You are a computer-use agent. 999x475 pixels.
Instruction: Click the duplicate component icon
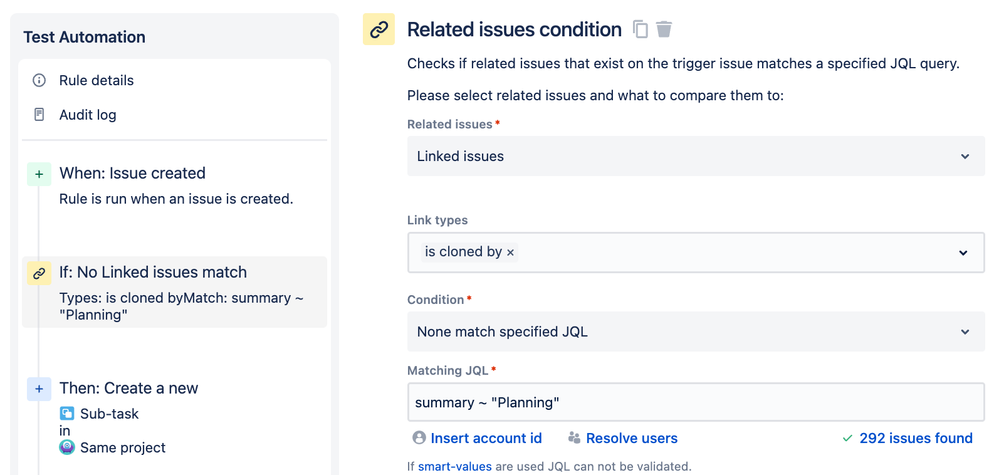click(640, 30)
